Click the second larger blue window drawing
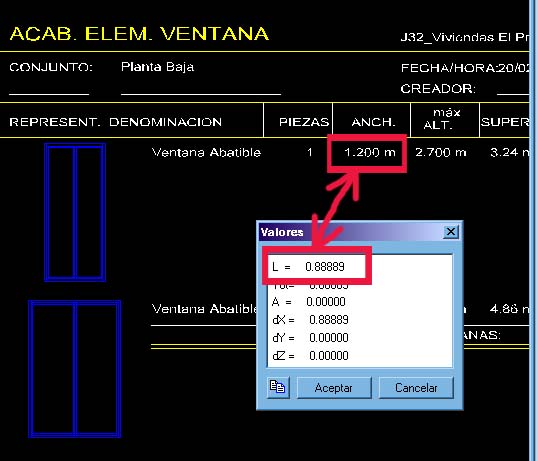 coord(75,369)
